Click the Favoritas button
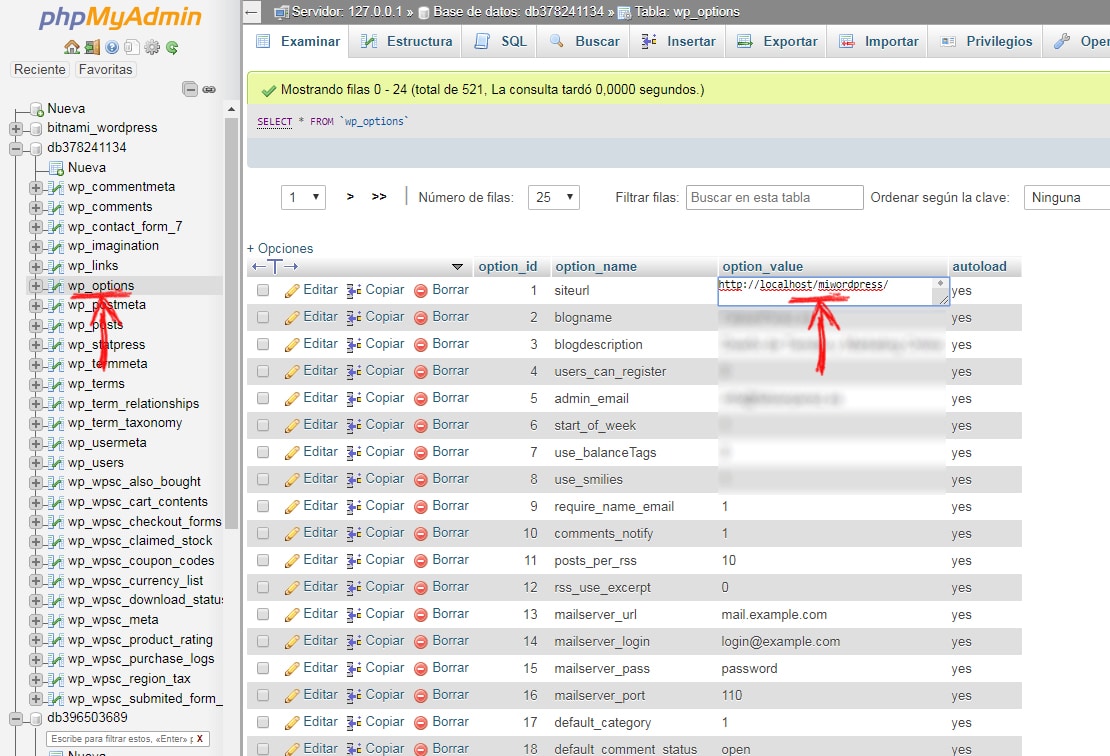This screenshot has width=1110, height=756. pyautogui.click(x=105, y=69)
